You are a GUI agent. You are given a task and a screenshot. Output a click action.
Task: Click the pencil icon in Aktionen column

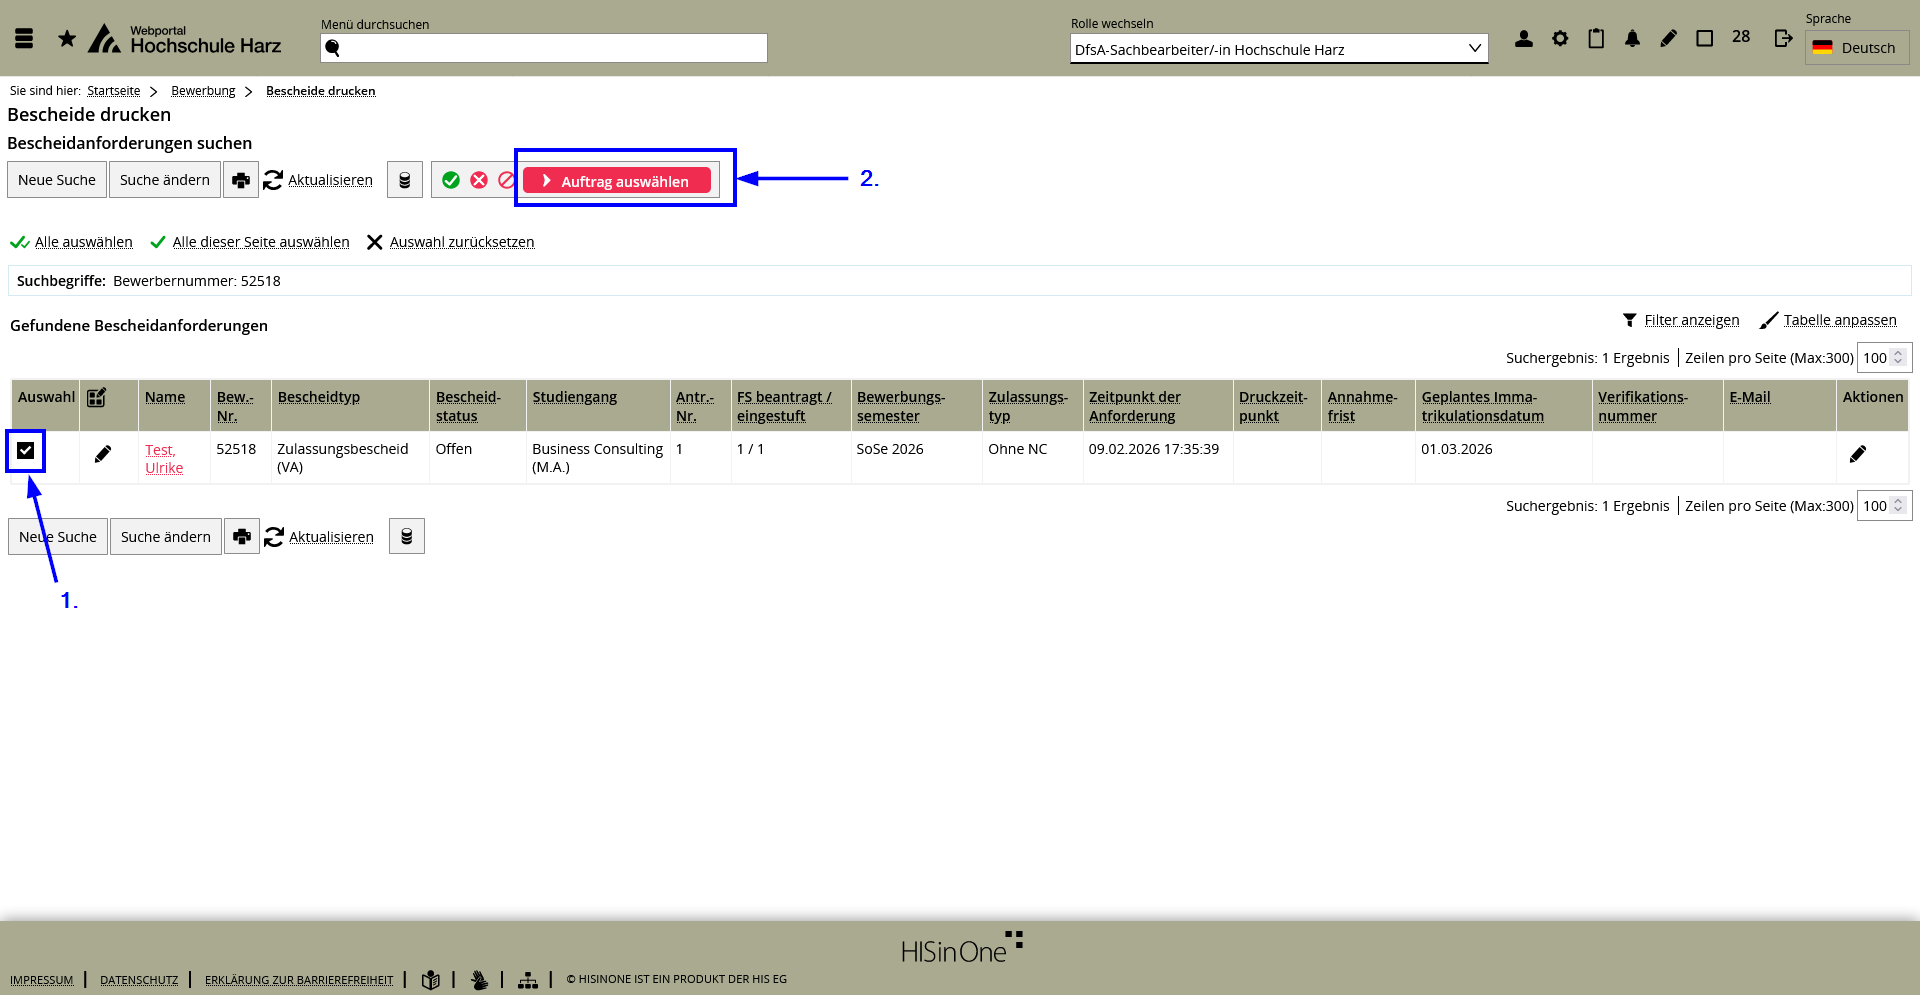[1857, 454]
